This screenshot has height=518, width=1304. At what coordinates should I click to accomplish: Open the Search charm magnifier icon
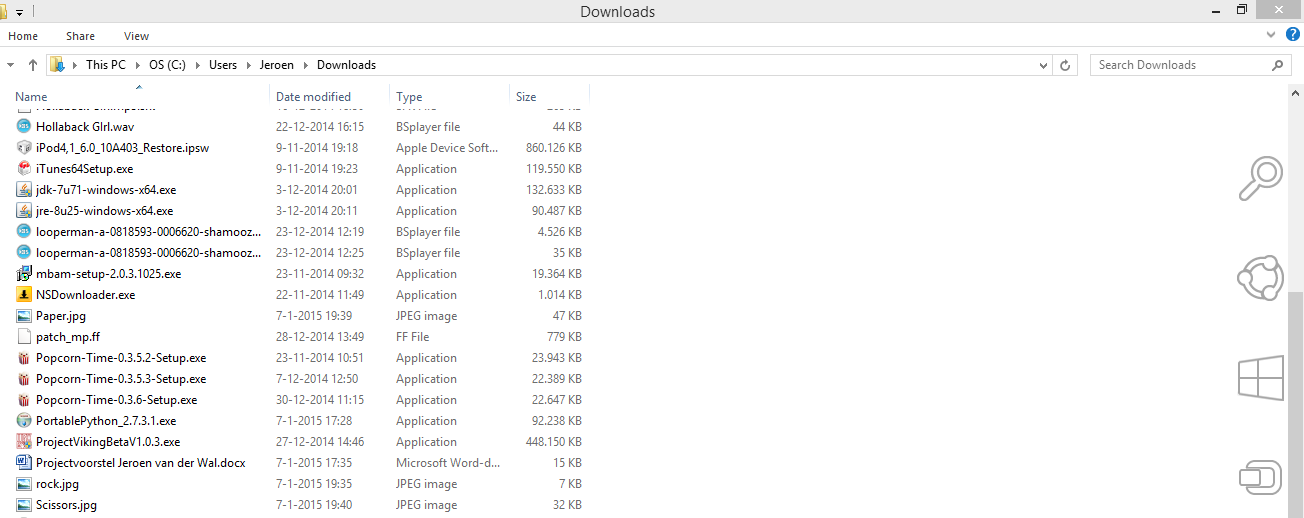click(1260, 179)
